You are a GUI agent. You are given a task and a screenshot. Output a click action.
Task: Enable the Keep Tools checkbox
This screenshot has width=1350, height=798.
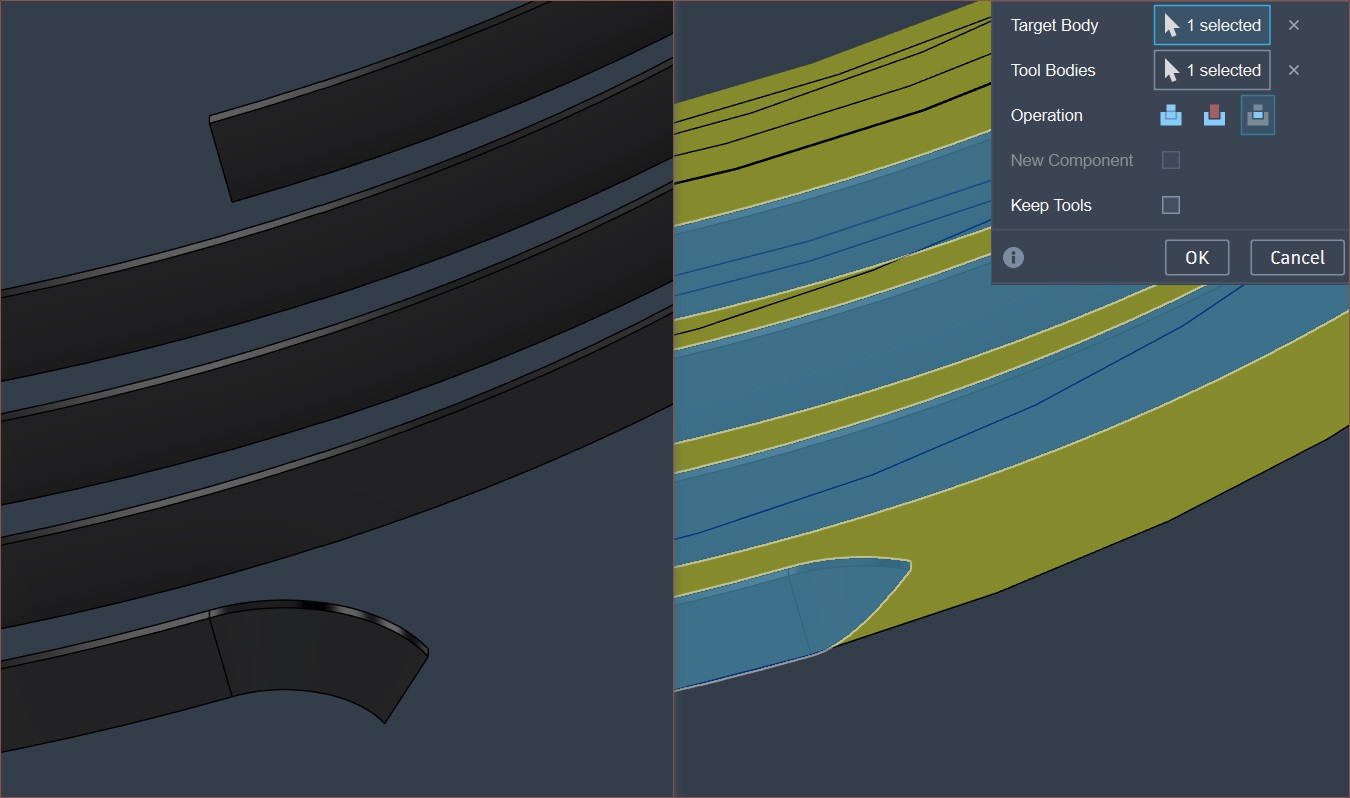coord(1171,205)
